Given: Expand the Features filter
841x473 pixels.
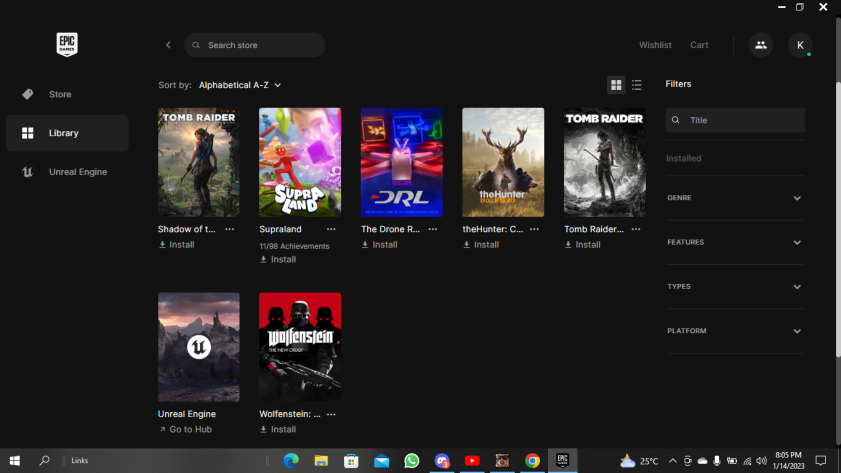Looking at the screenshot, I should coord(735,242).
